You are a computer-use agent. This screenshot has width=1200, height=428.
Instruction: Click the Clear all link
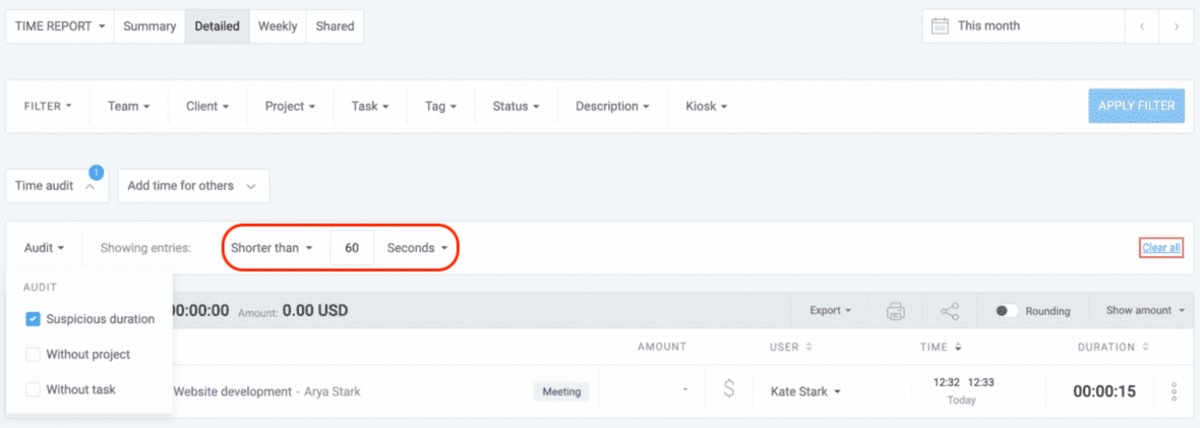(1161, 247)
